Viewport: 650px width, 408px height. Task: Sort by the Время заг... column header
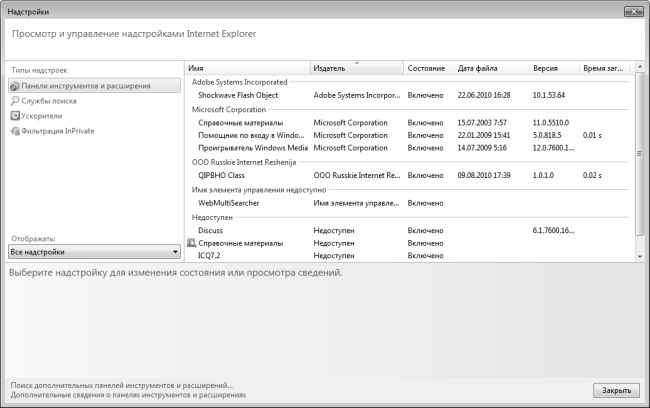[x=604, y=68]
